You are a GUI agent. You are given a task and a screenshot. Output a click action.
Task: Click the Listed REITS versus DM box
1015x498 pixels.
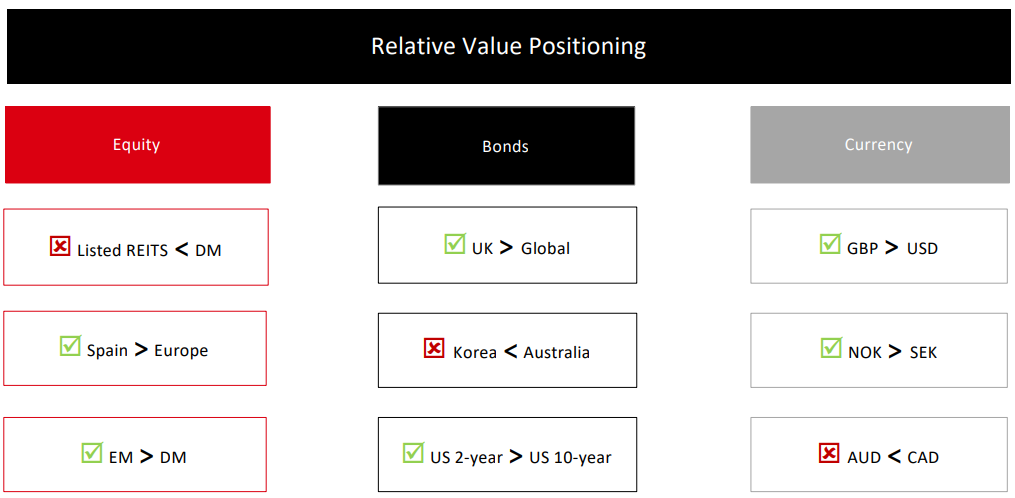point(136,247)
